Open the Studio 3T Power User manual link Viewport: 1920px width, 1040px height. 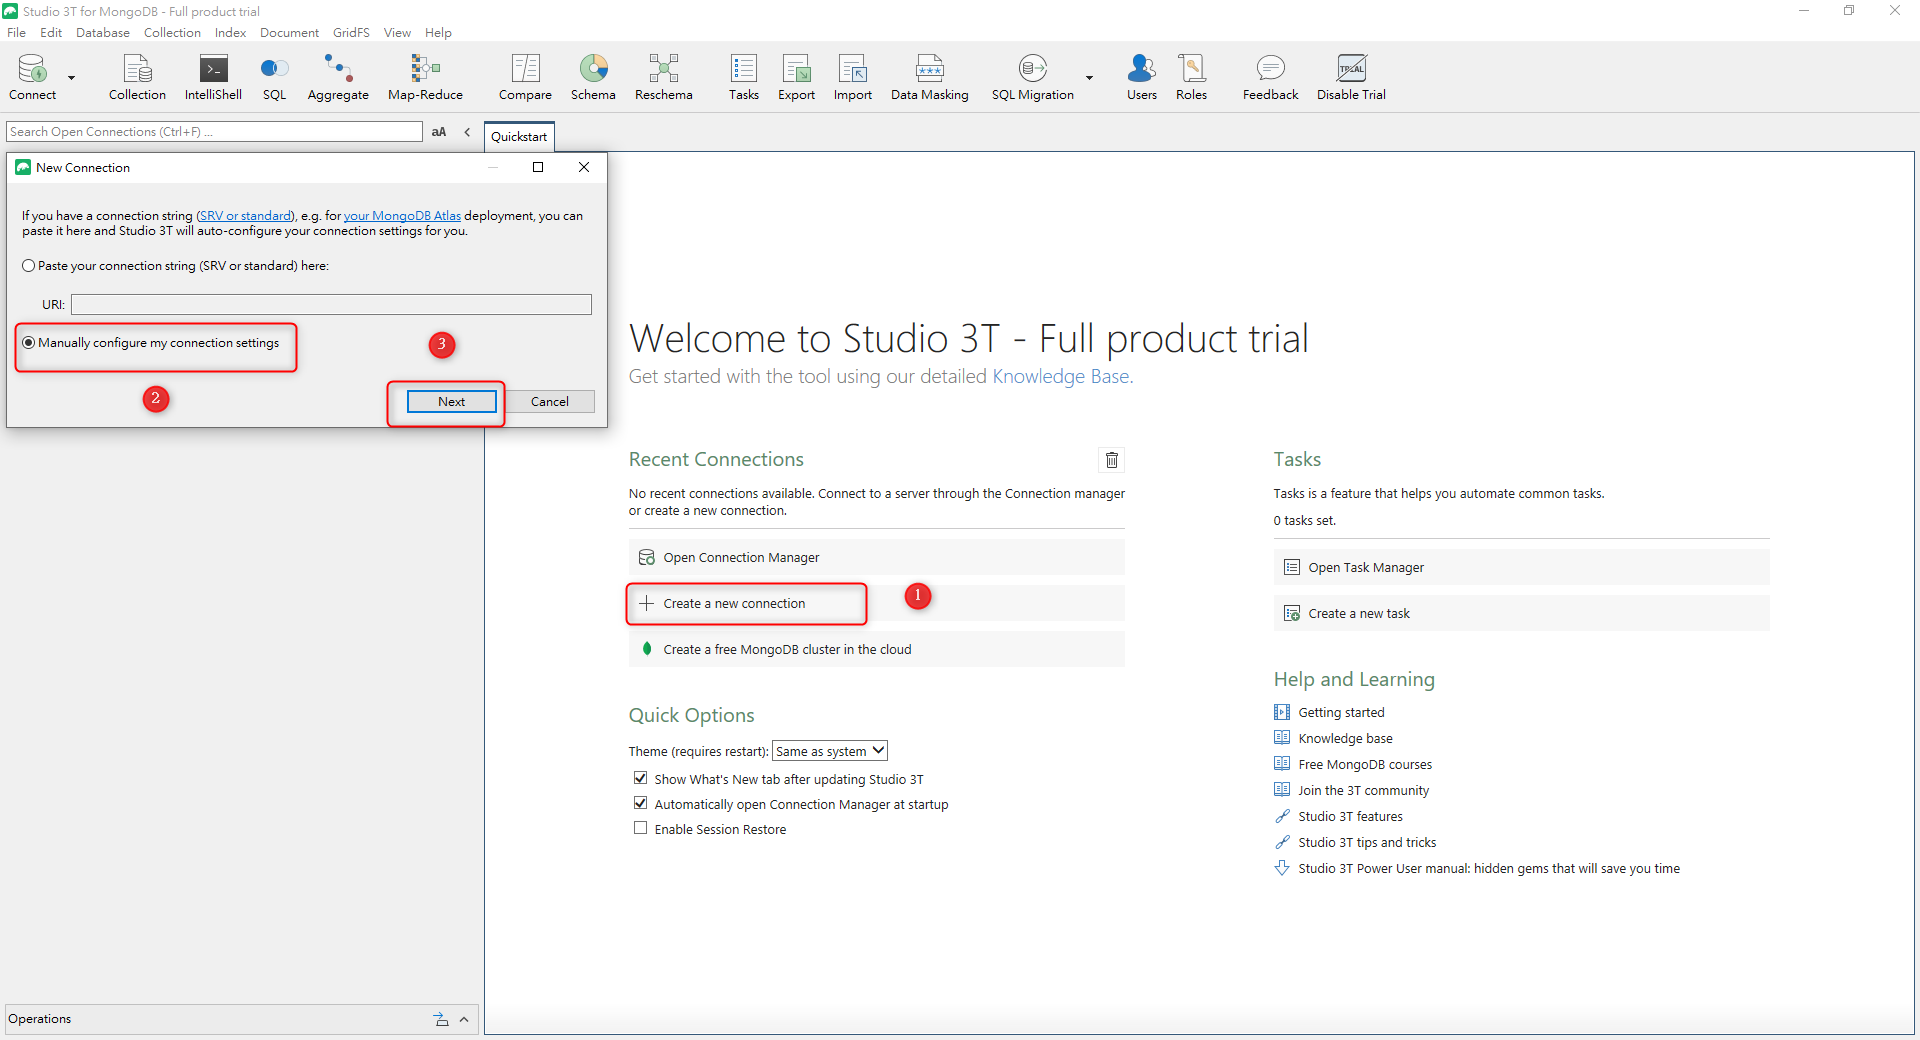pyautogui.click(x=1489, y=869)
